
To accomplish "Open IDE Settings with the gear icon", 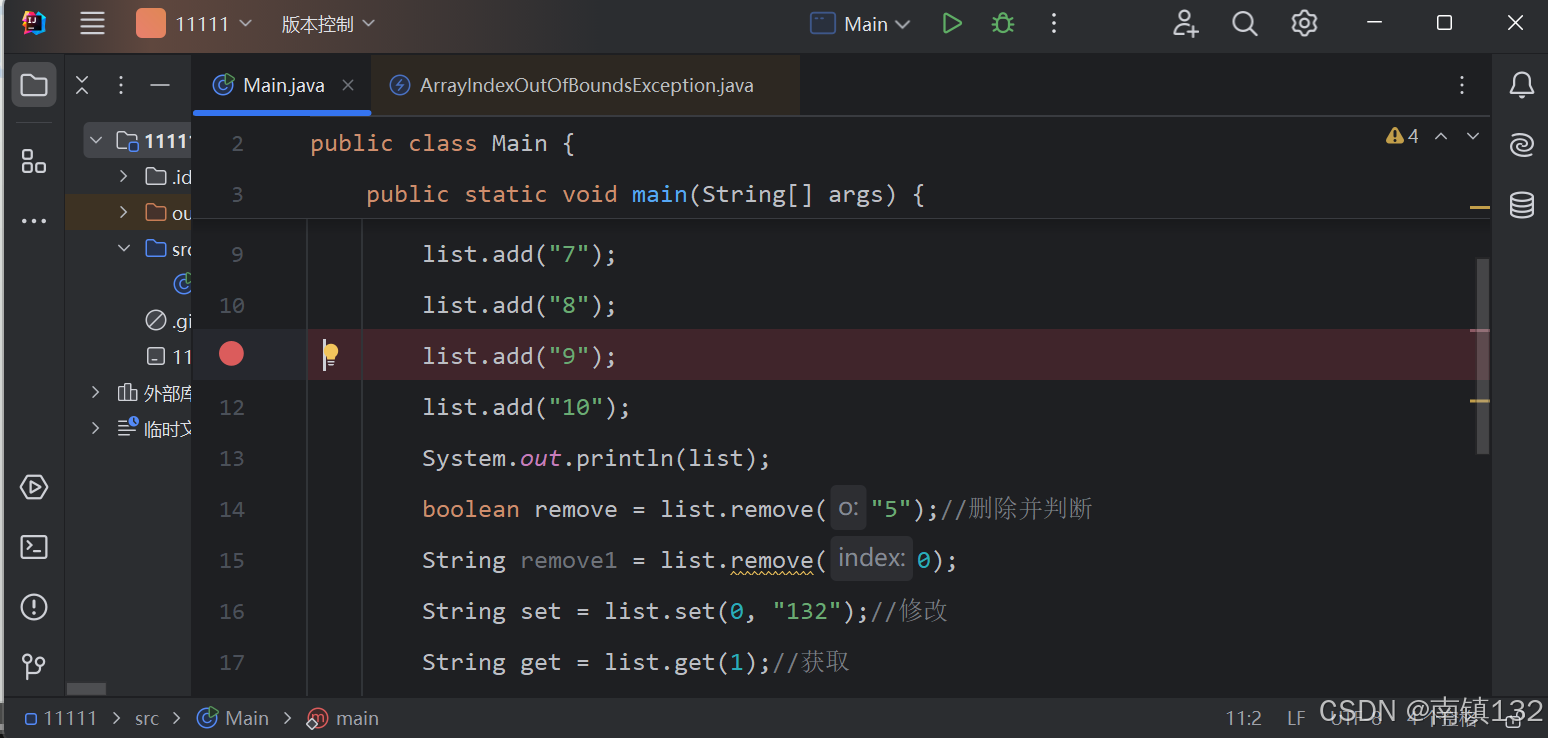I will (1304, 22).
